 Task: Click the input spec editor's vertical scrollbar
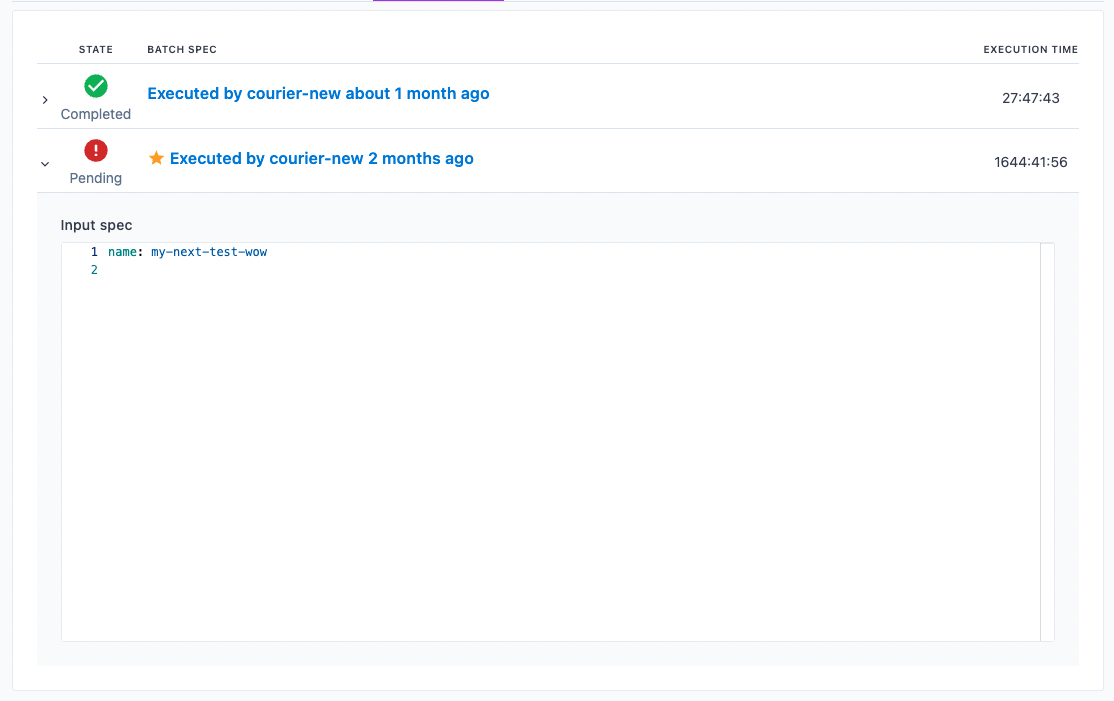click(1047, 442)
